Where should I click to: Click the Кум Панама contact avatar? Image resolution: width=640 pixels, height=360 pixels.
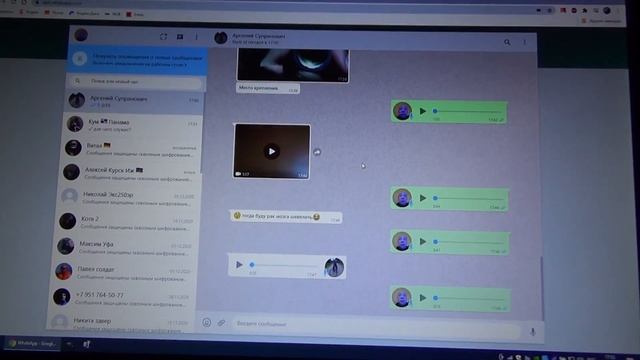tap(75, 124)
